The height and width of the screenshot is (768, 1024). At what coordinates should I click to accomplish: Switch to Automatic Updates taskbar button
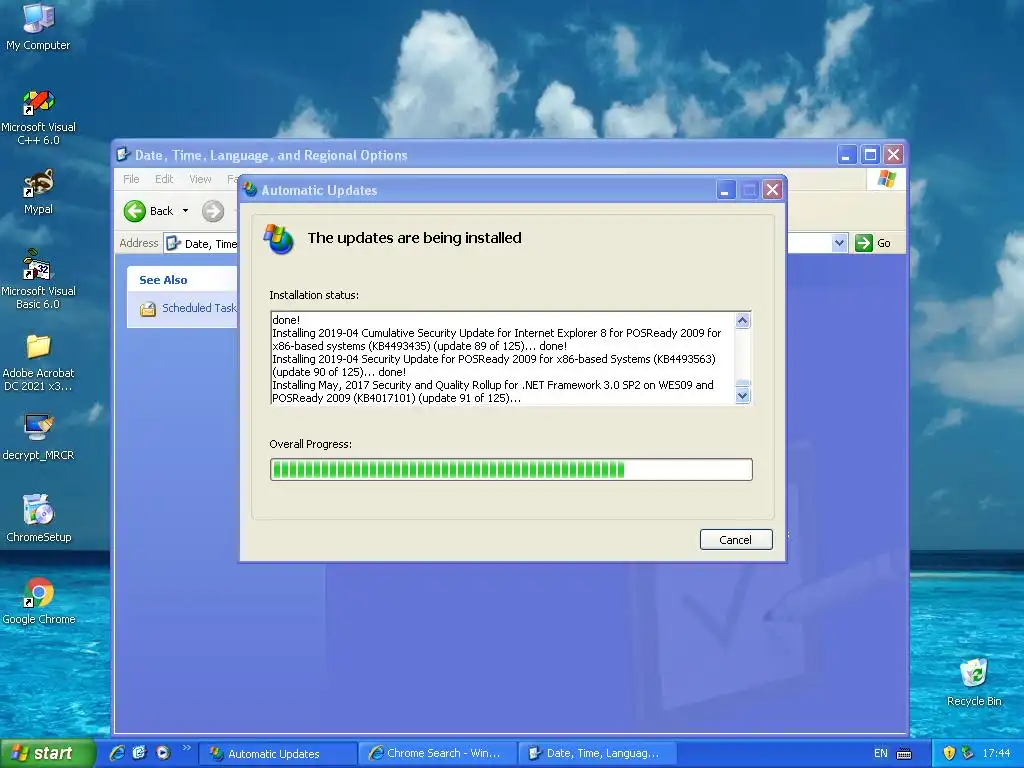[x=278, y=754]
